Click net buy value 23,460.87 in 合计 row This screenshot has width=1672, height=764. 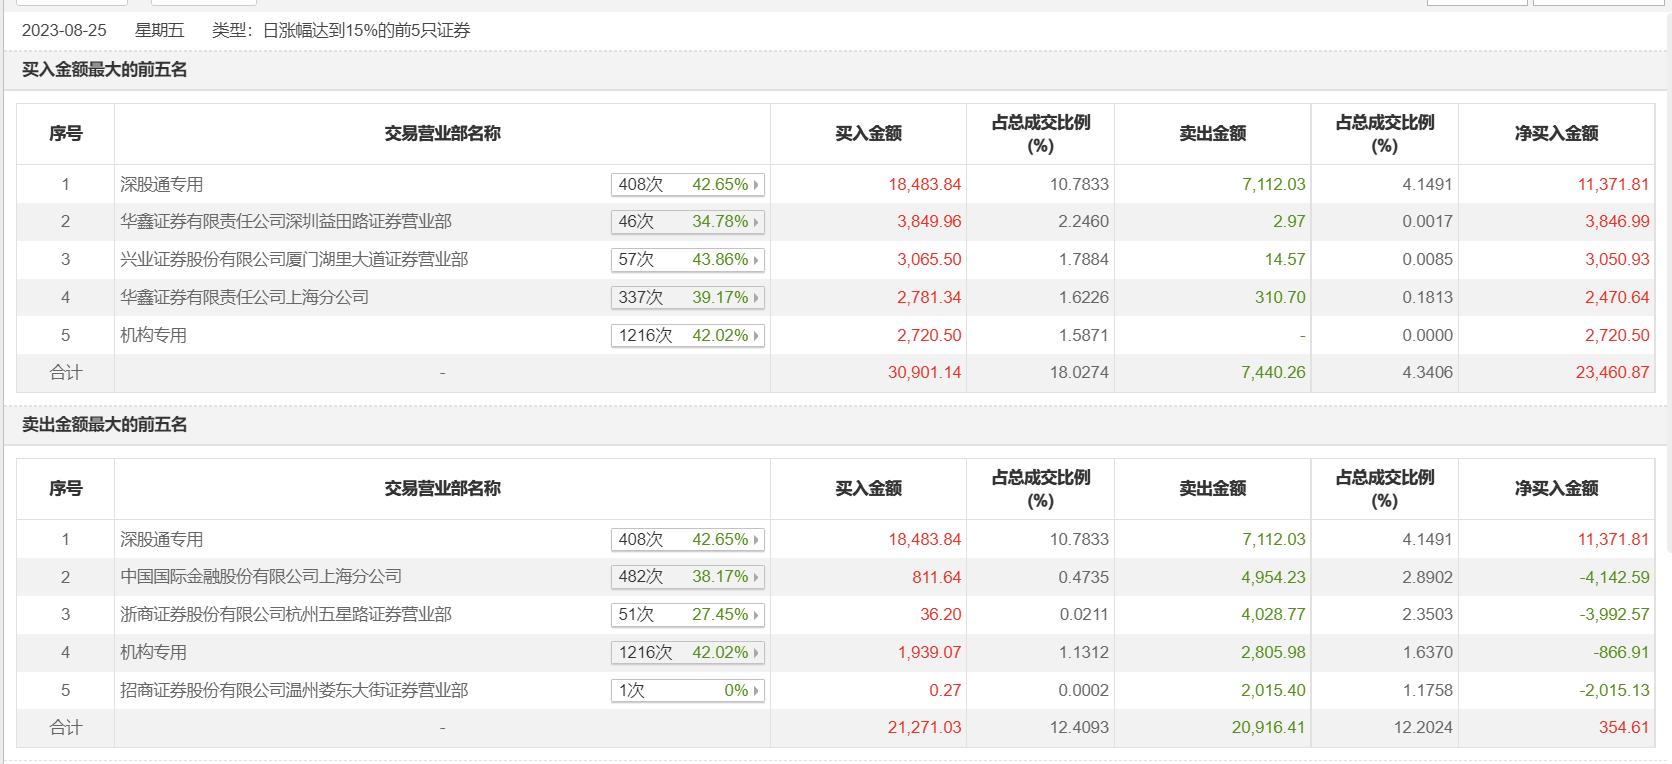[1612, 373]
